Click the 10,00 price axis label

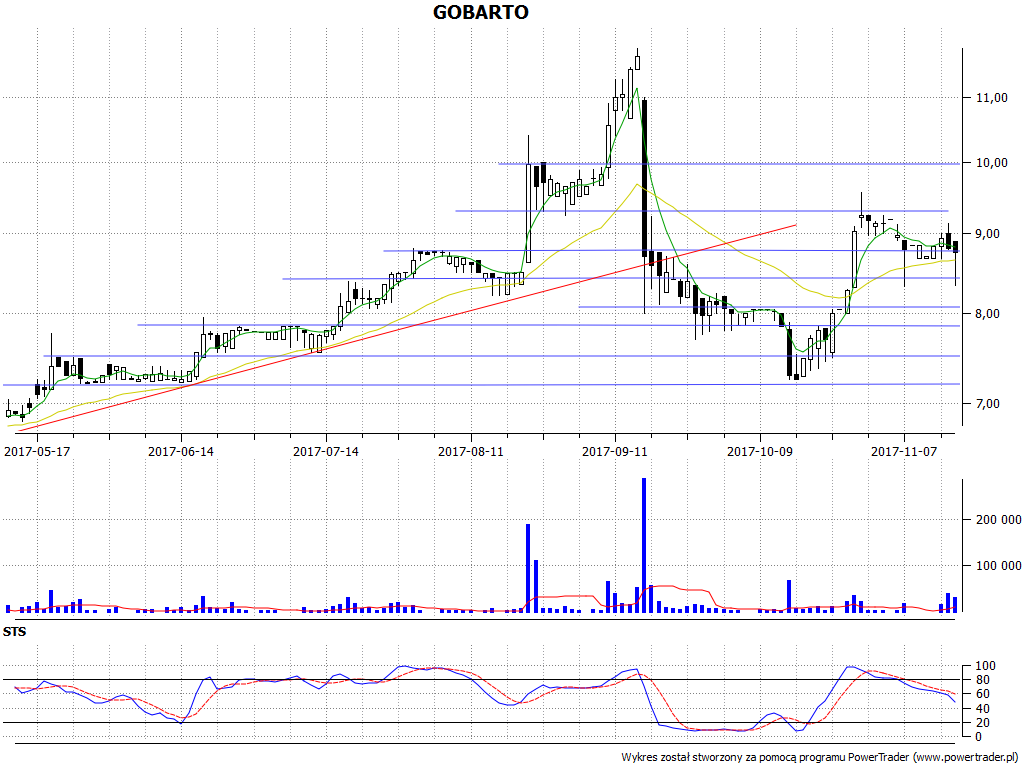click(x=991, y=163)
